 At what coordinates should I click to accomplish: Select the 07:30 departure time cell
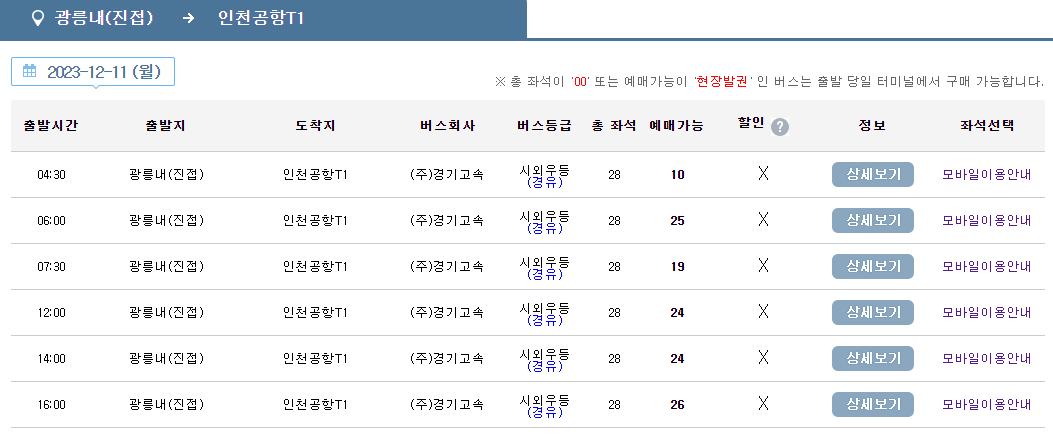tap(51, 267)
